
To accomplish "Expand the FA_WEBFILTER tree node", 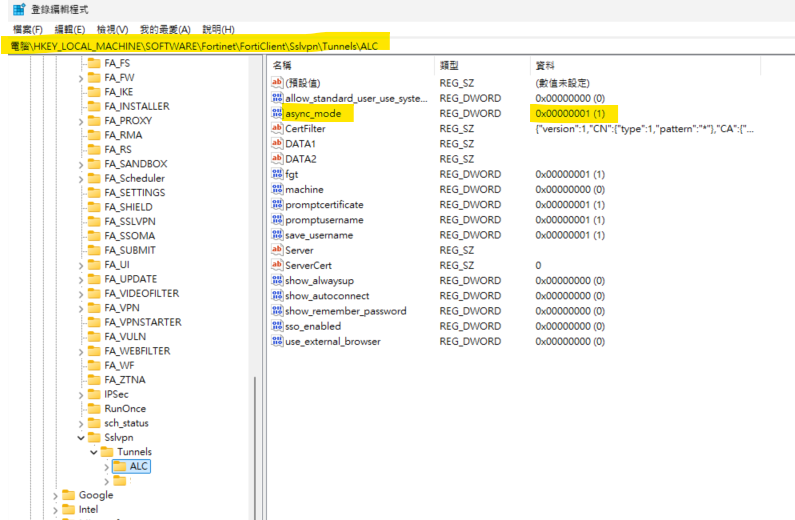I will (x=81, y=351).
